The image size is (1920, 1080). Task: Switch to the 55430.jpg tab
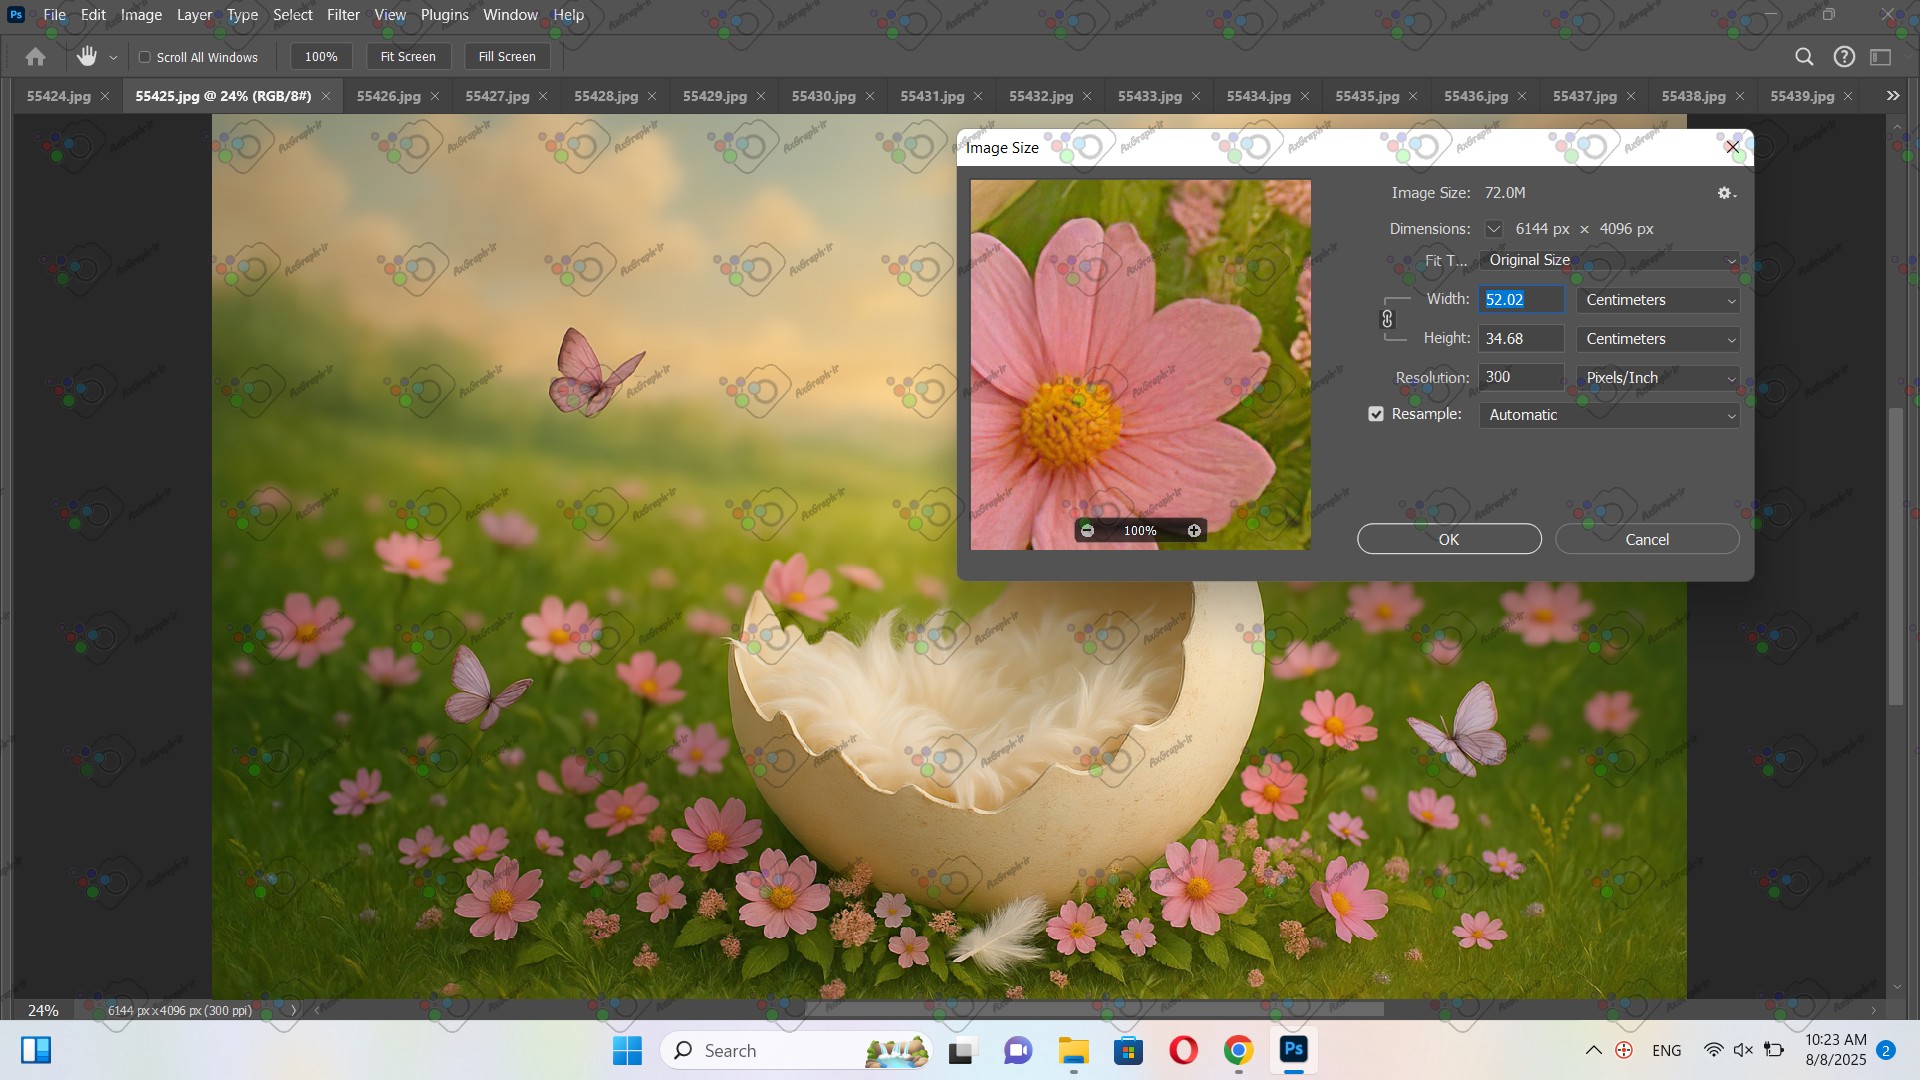(x=823, y=96)
